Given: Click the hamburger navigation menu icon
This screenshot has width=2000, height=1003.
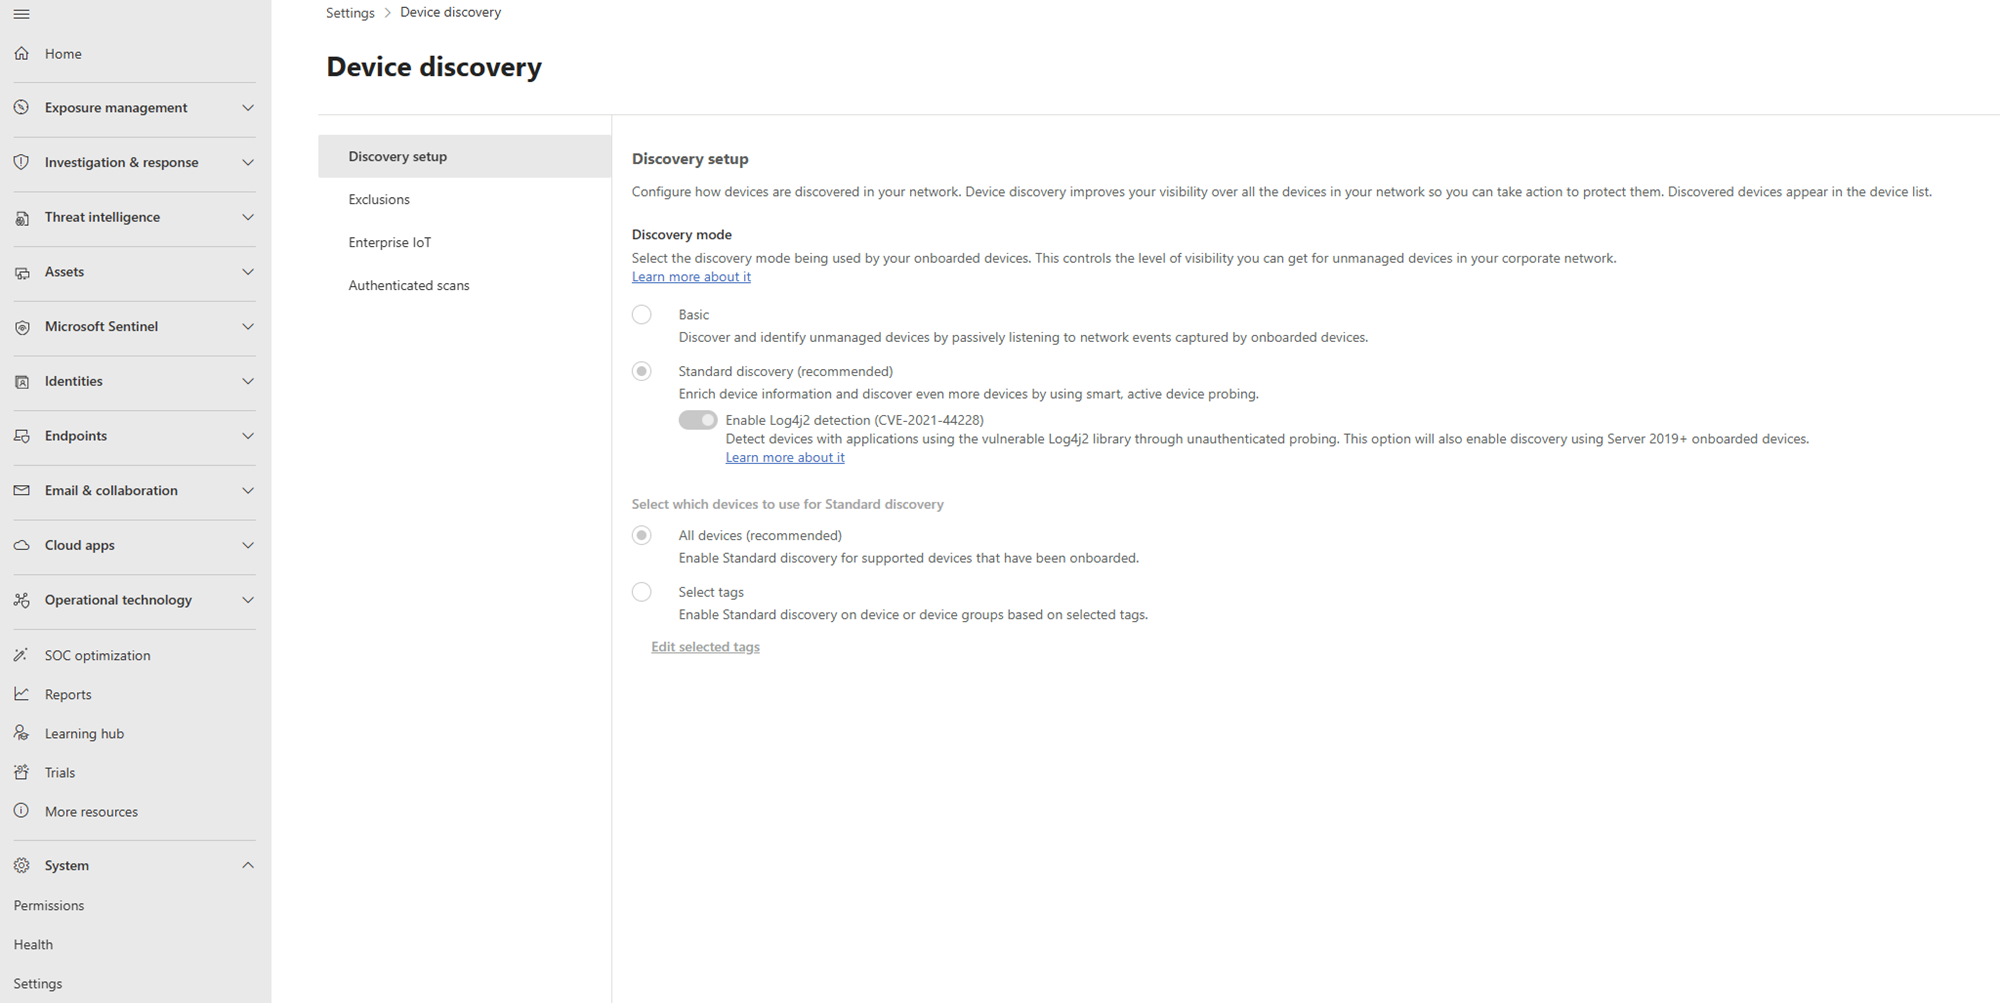Looking at the screenshot, I should click(x=21, y=14).
